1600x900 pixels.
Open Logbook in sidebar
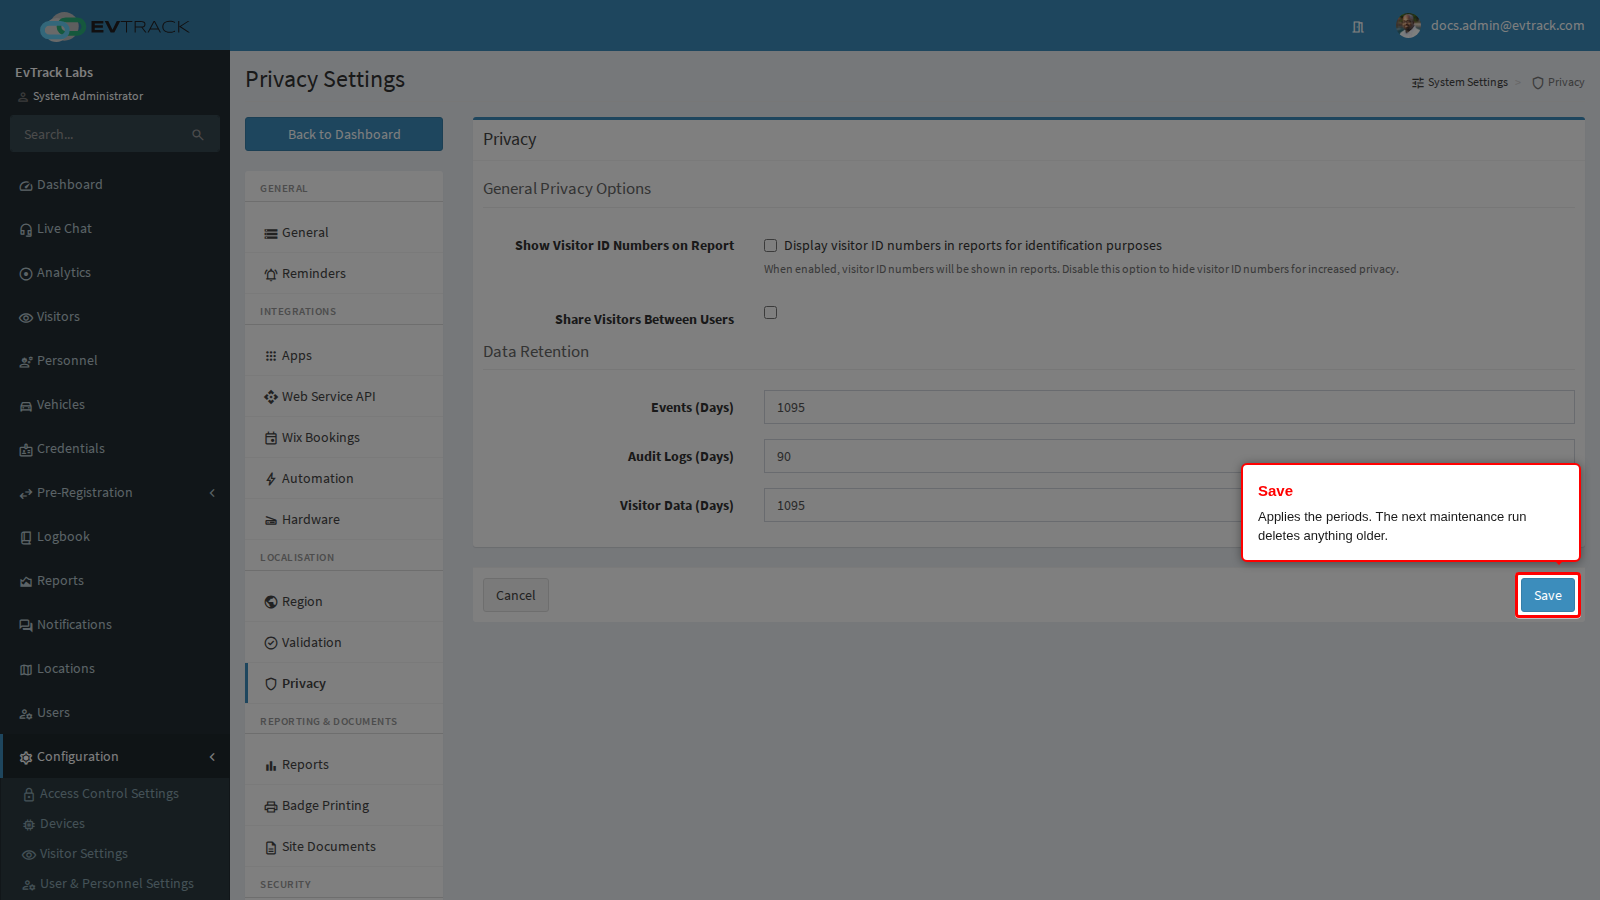115,537
